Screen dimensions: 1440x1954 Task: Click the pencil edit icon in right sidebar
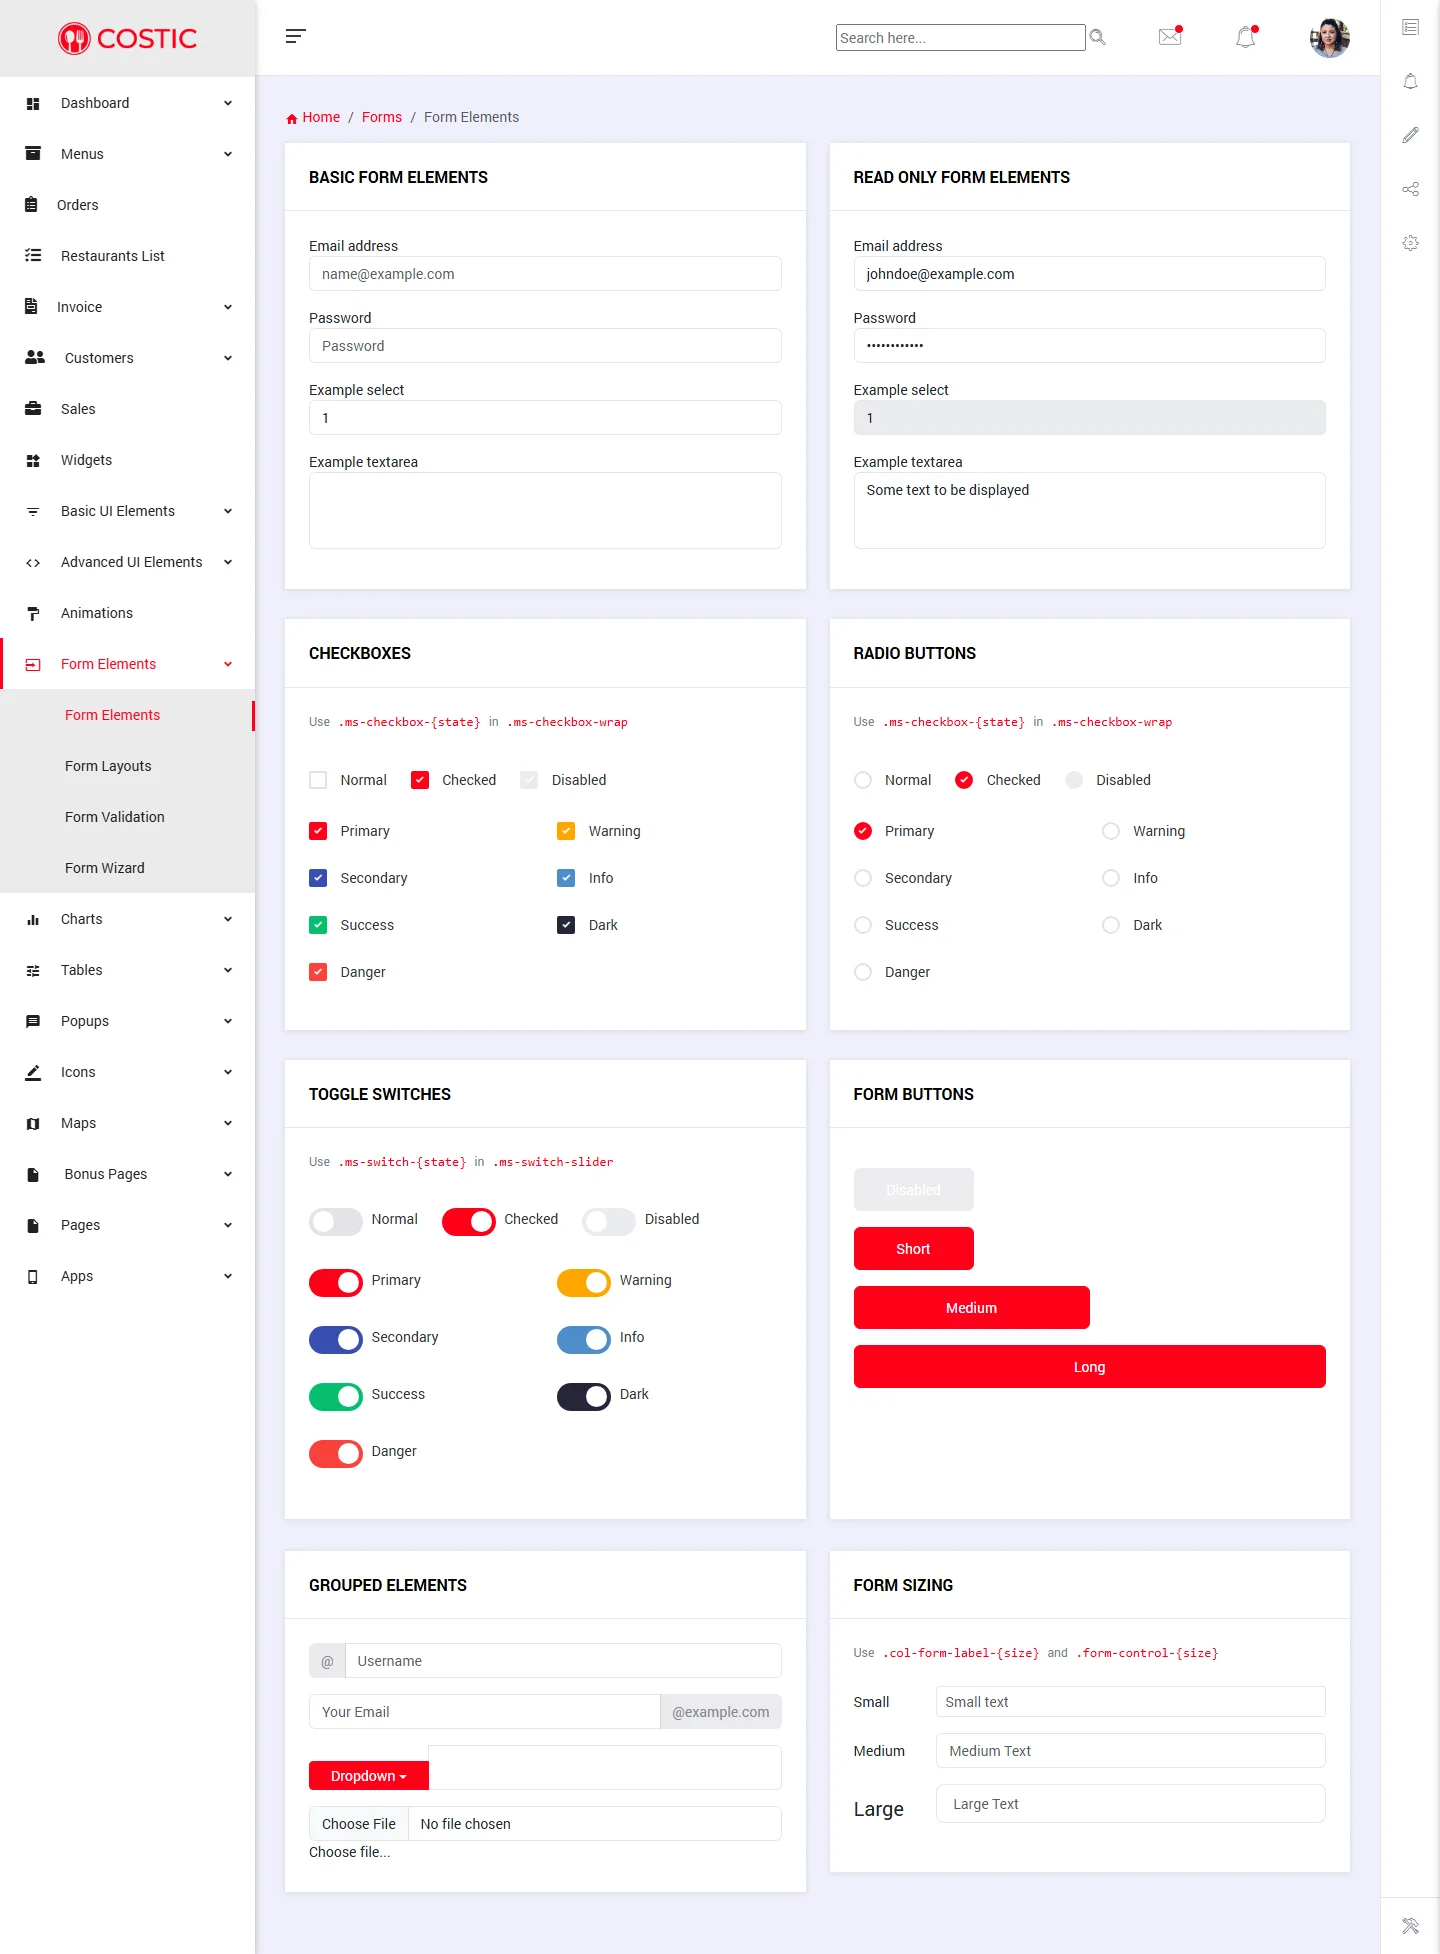[x=1410, y=135]
